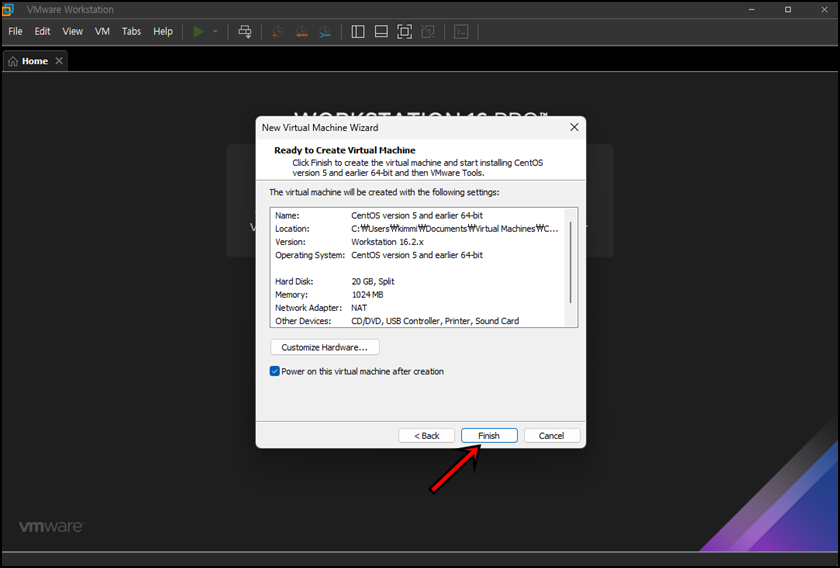Close the Home tab
This screenshot has height=568, width=840.
(x=59, y=61)
